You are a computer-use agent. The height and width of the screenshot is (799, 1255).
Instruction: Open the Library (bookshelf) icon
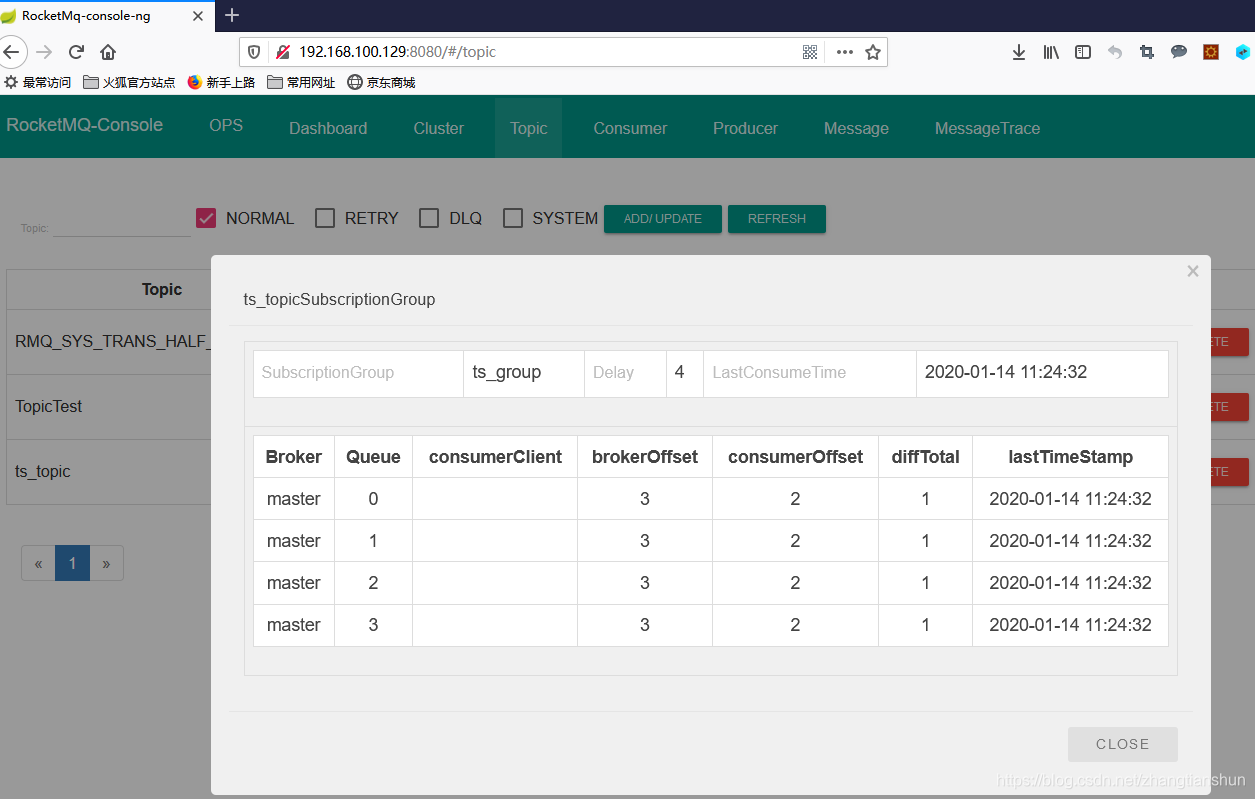coord(1051,52)
